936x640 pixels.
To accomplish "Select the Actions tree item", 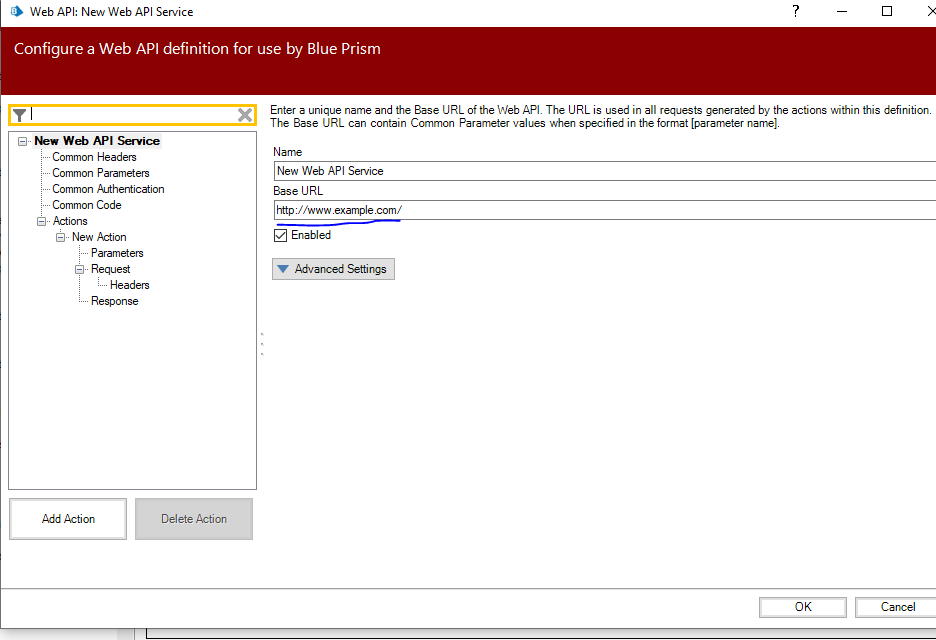I will tap(70, 221).
